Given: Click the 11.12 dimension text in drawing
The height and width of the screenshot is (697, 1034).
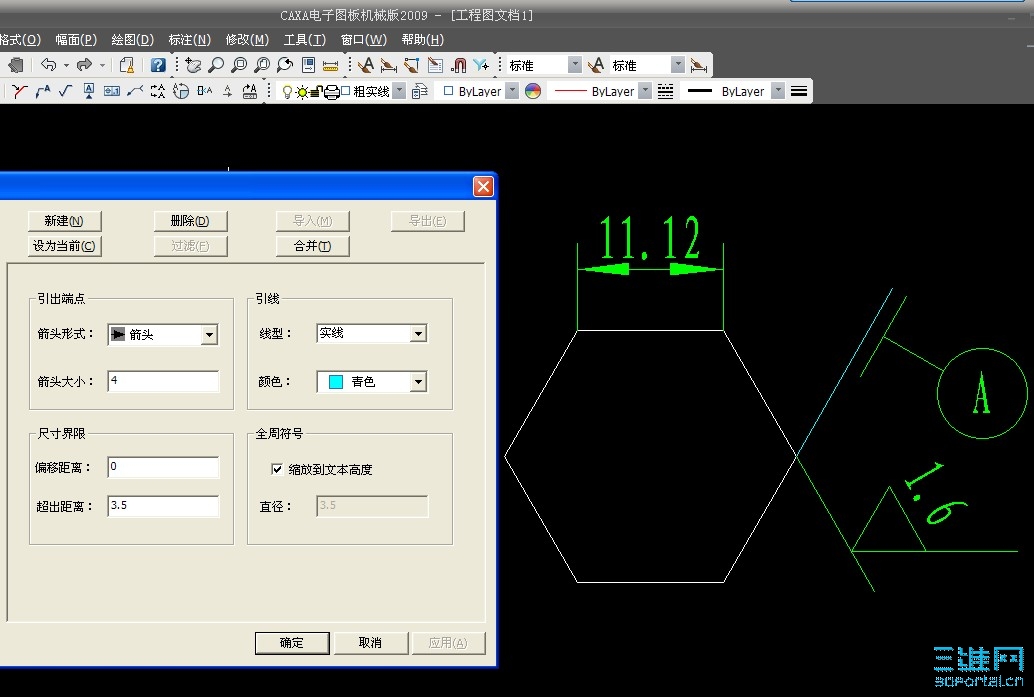Looking at the screenshot, I should [650, 237].
